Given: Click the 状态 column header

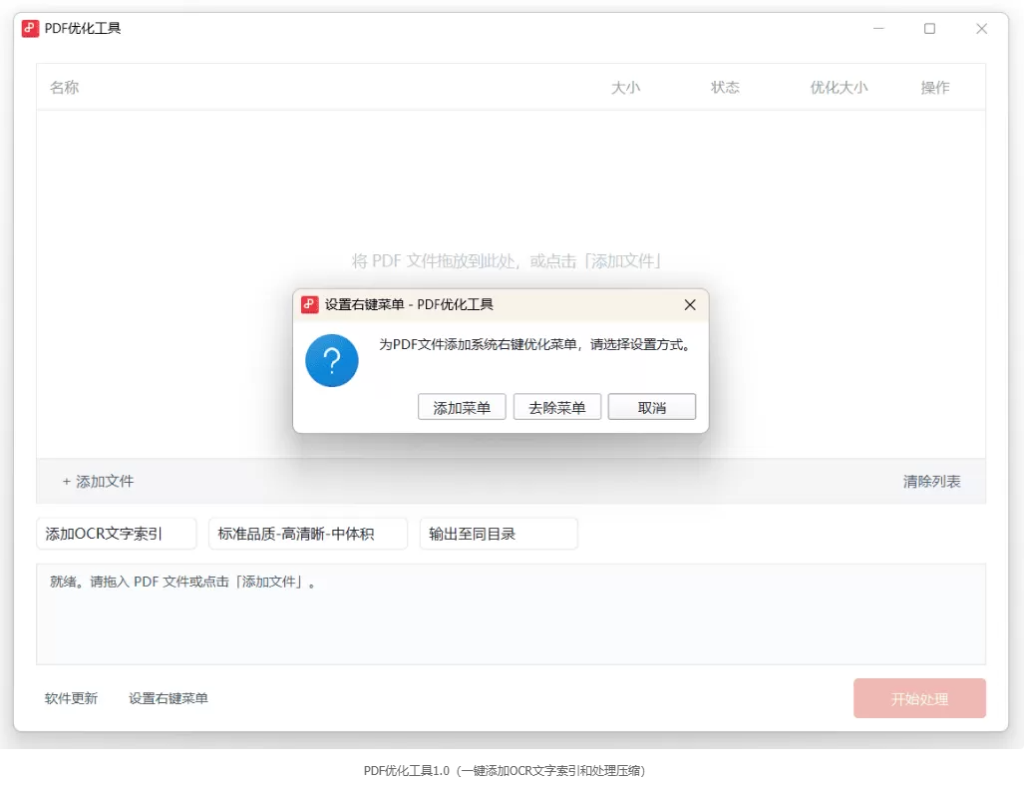Looking at the screenshot, I should pyautogui.click(x=725, y=88).
